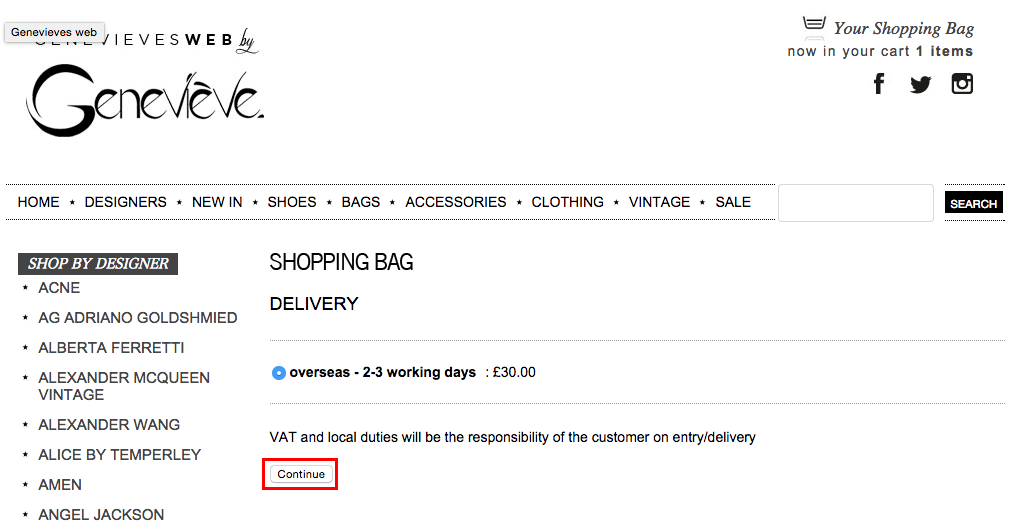
Task: Click the shopping bag basket icon
Action: click(814, 23)
